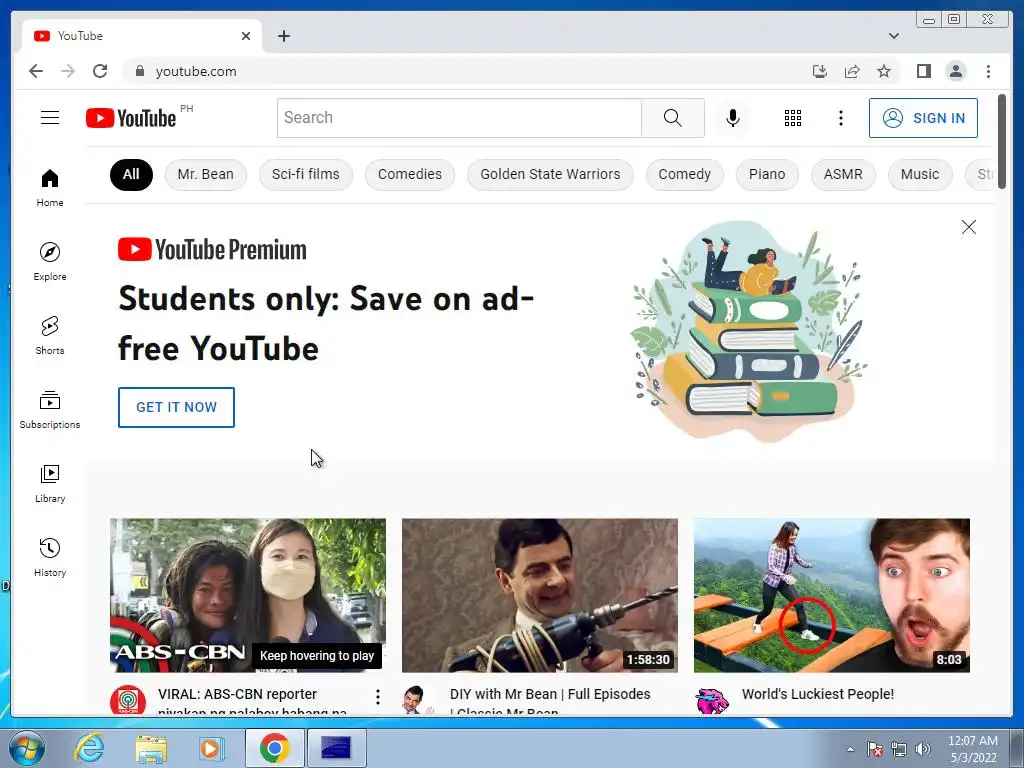1024x768 pixels.
Task: Dismiss the YouTube Premium banner
Action: [x=968, y=227]
